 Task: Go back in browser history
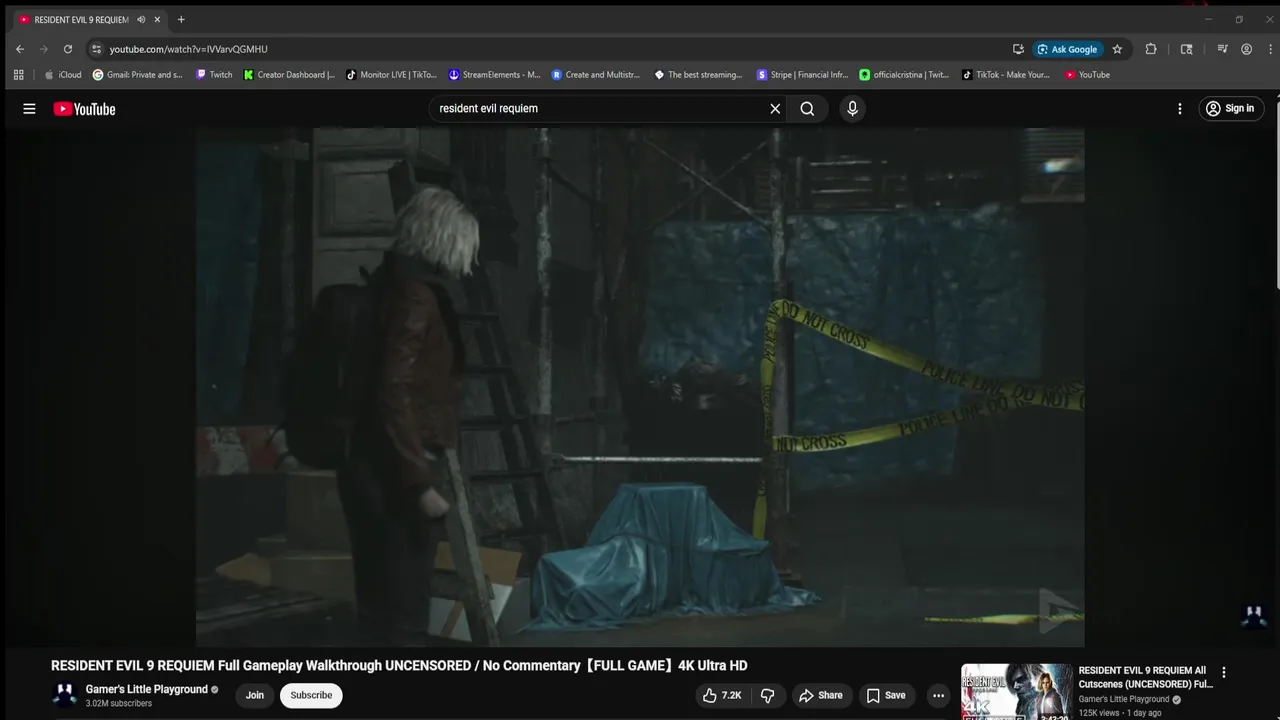[19, 49]
